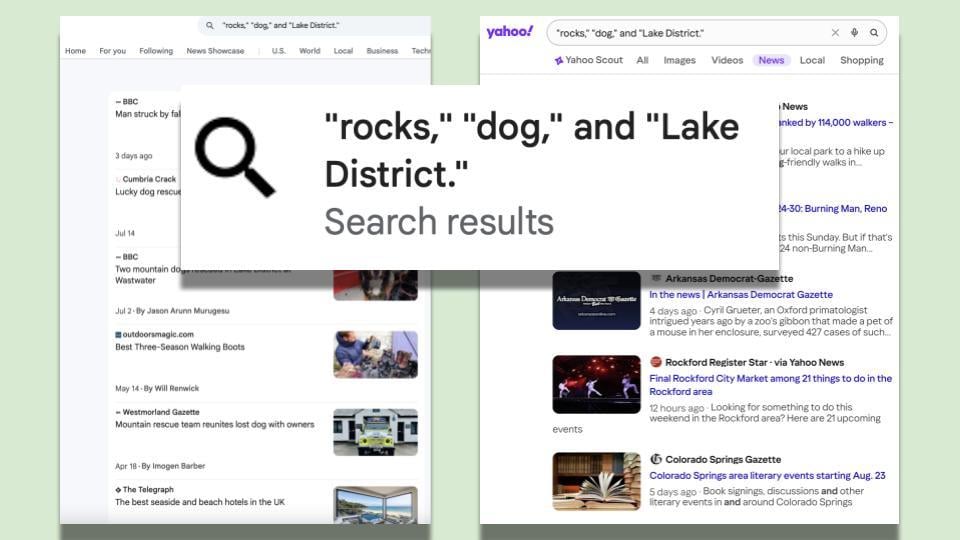Select the Yahoo Local tab
This screenshot has width=960, height=540.
point(812,60)
